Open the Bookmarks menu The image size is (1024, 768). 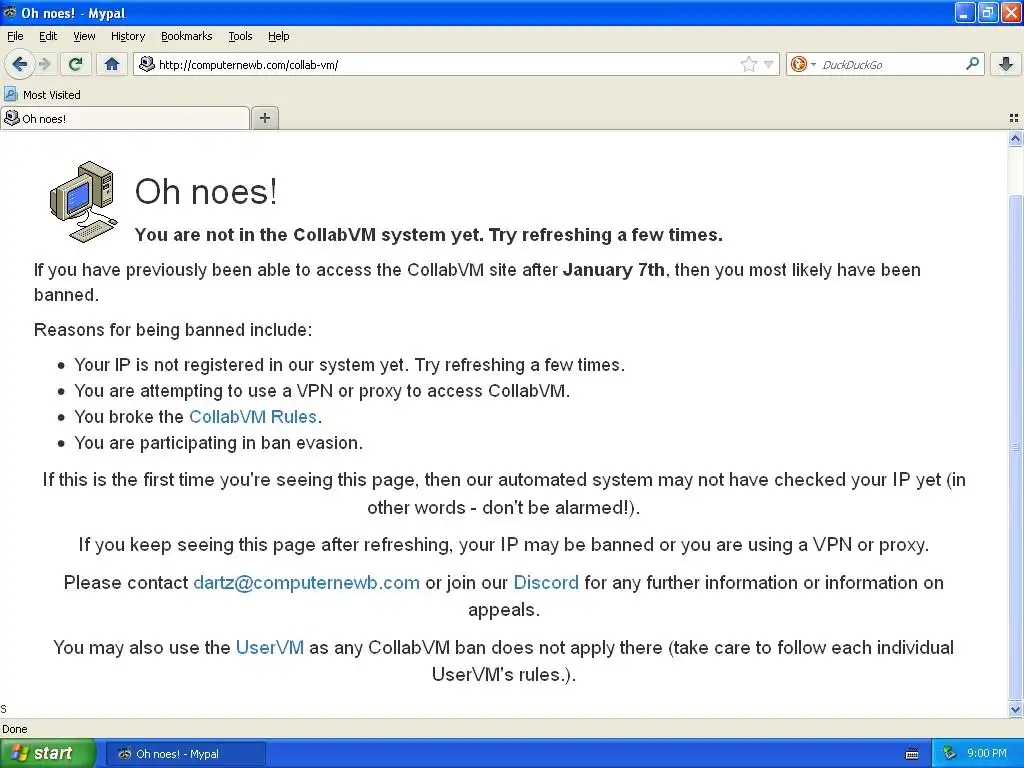point(186,36)
